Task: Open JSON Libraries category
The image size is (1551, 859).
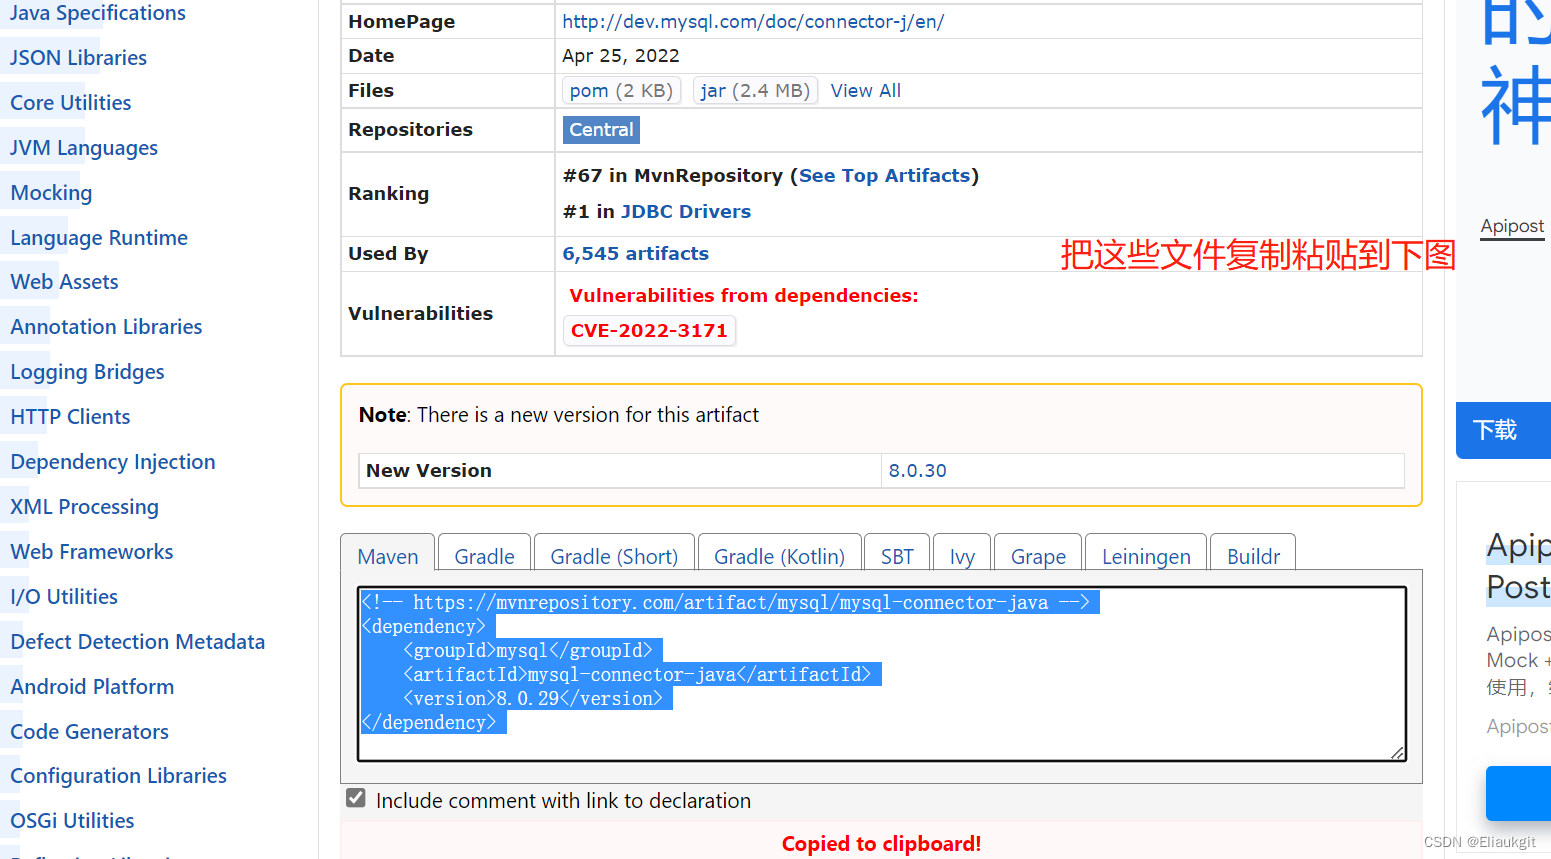Action: click(x=78, y=58)
